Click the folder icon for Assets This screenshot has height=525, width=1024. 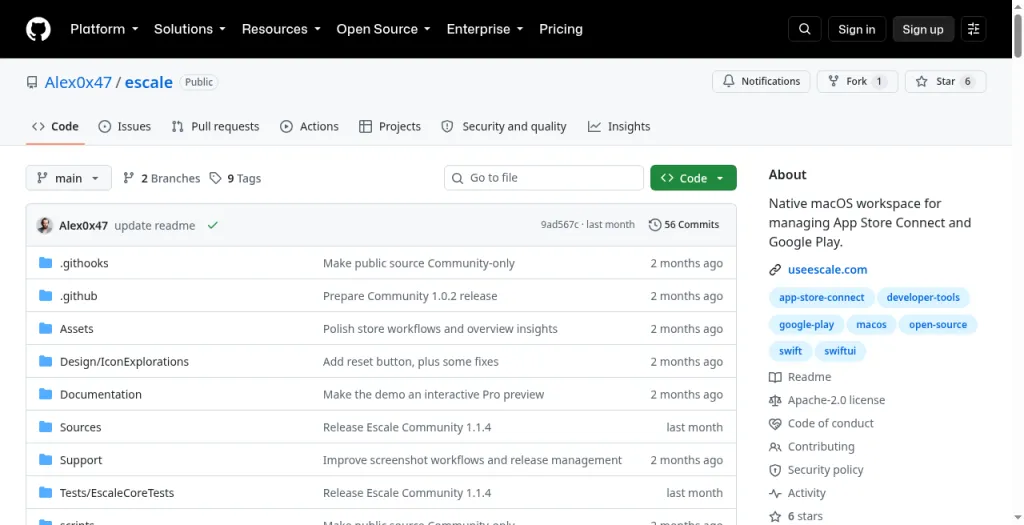(x=45, y=328)
